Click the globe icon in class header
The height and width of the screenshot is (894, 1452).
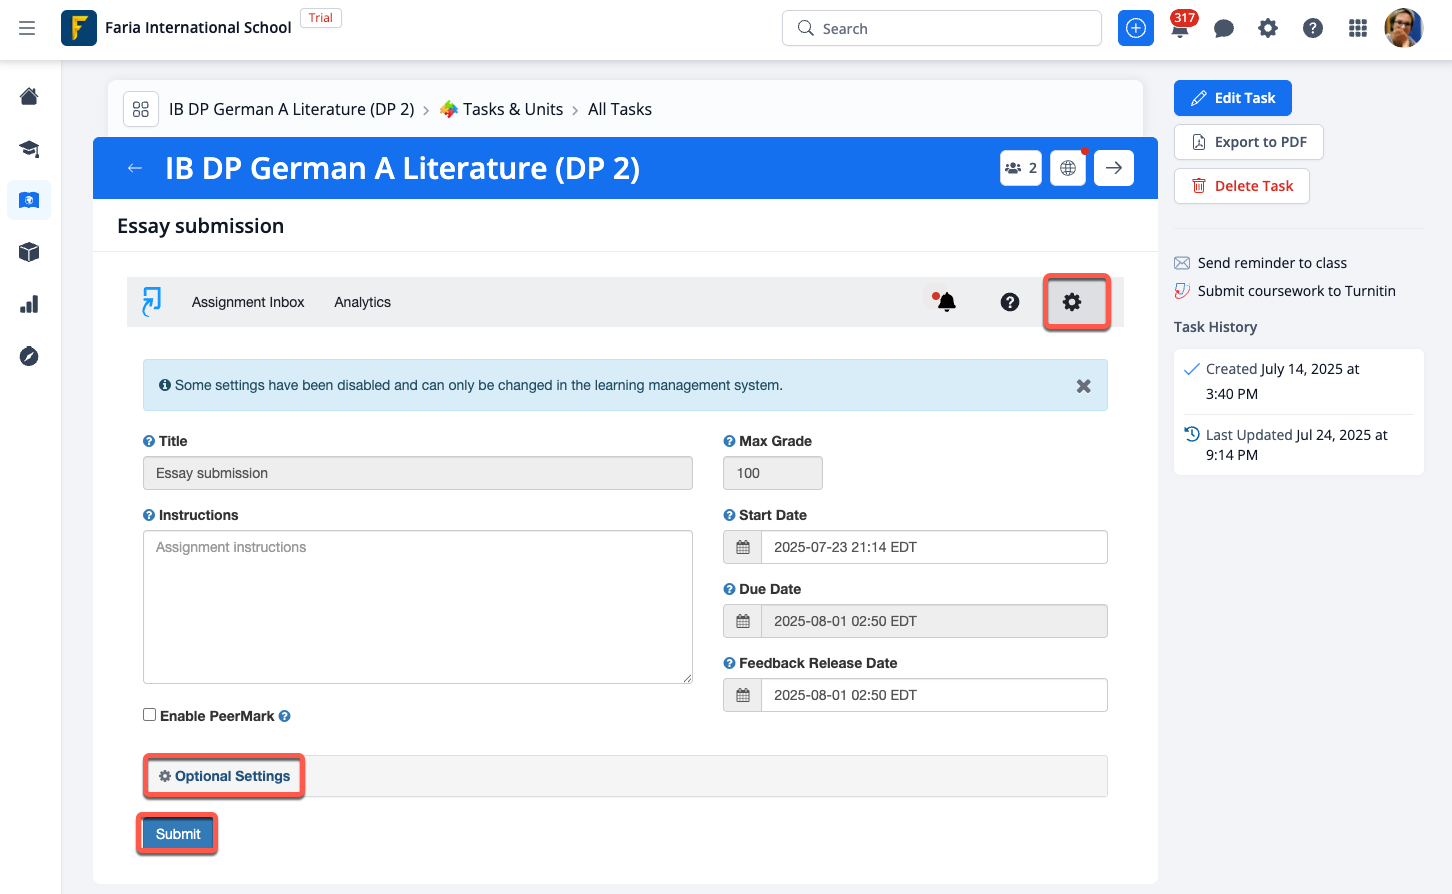[x=1068, y=168]
